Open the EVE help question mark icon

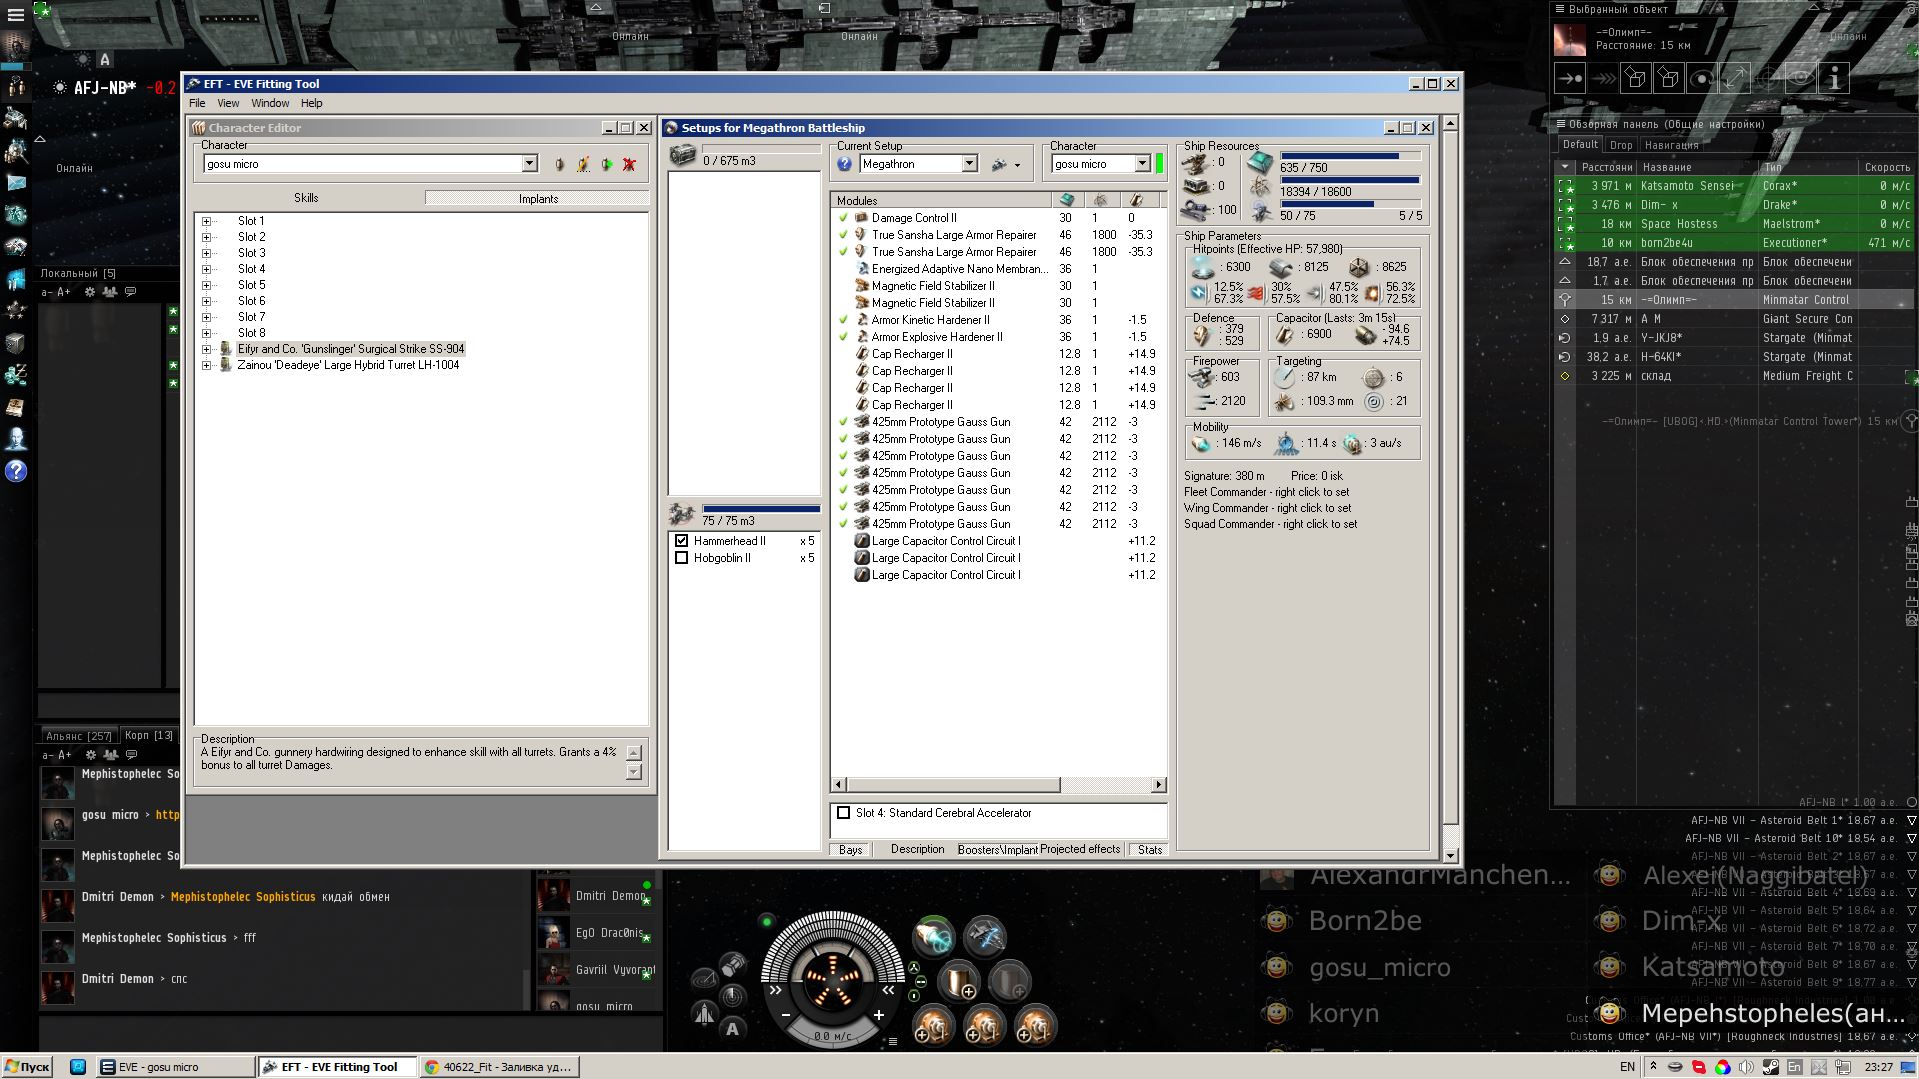tap(16, 471)
